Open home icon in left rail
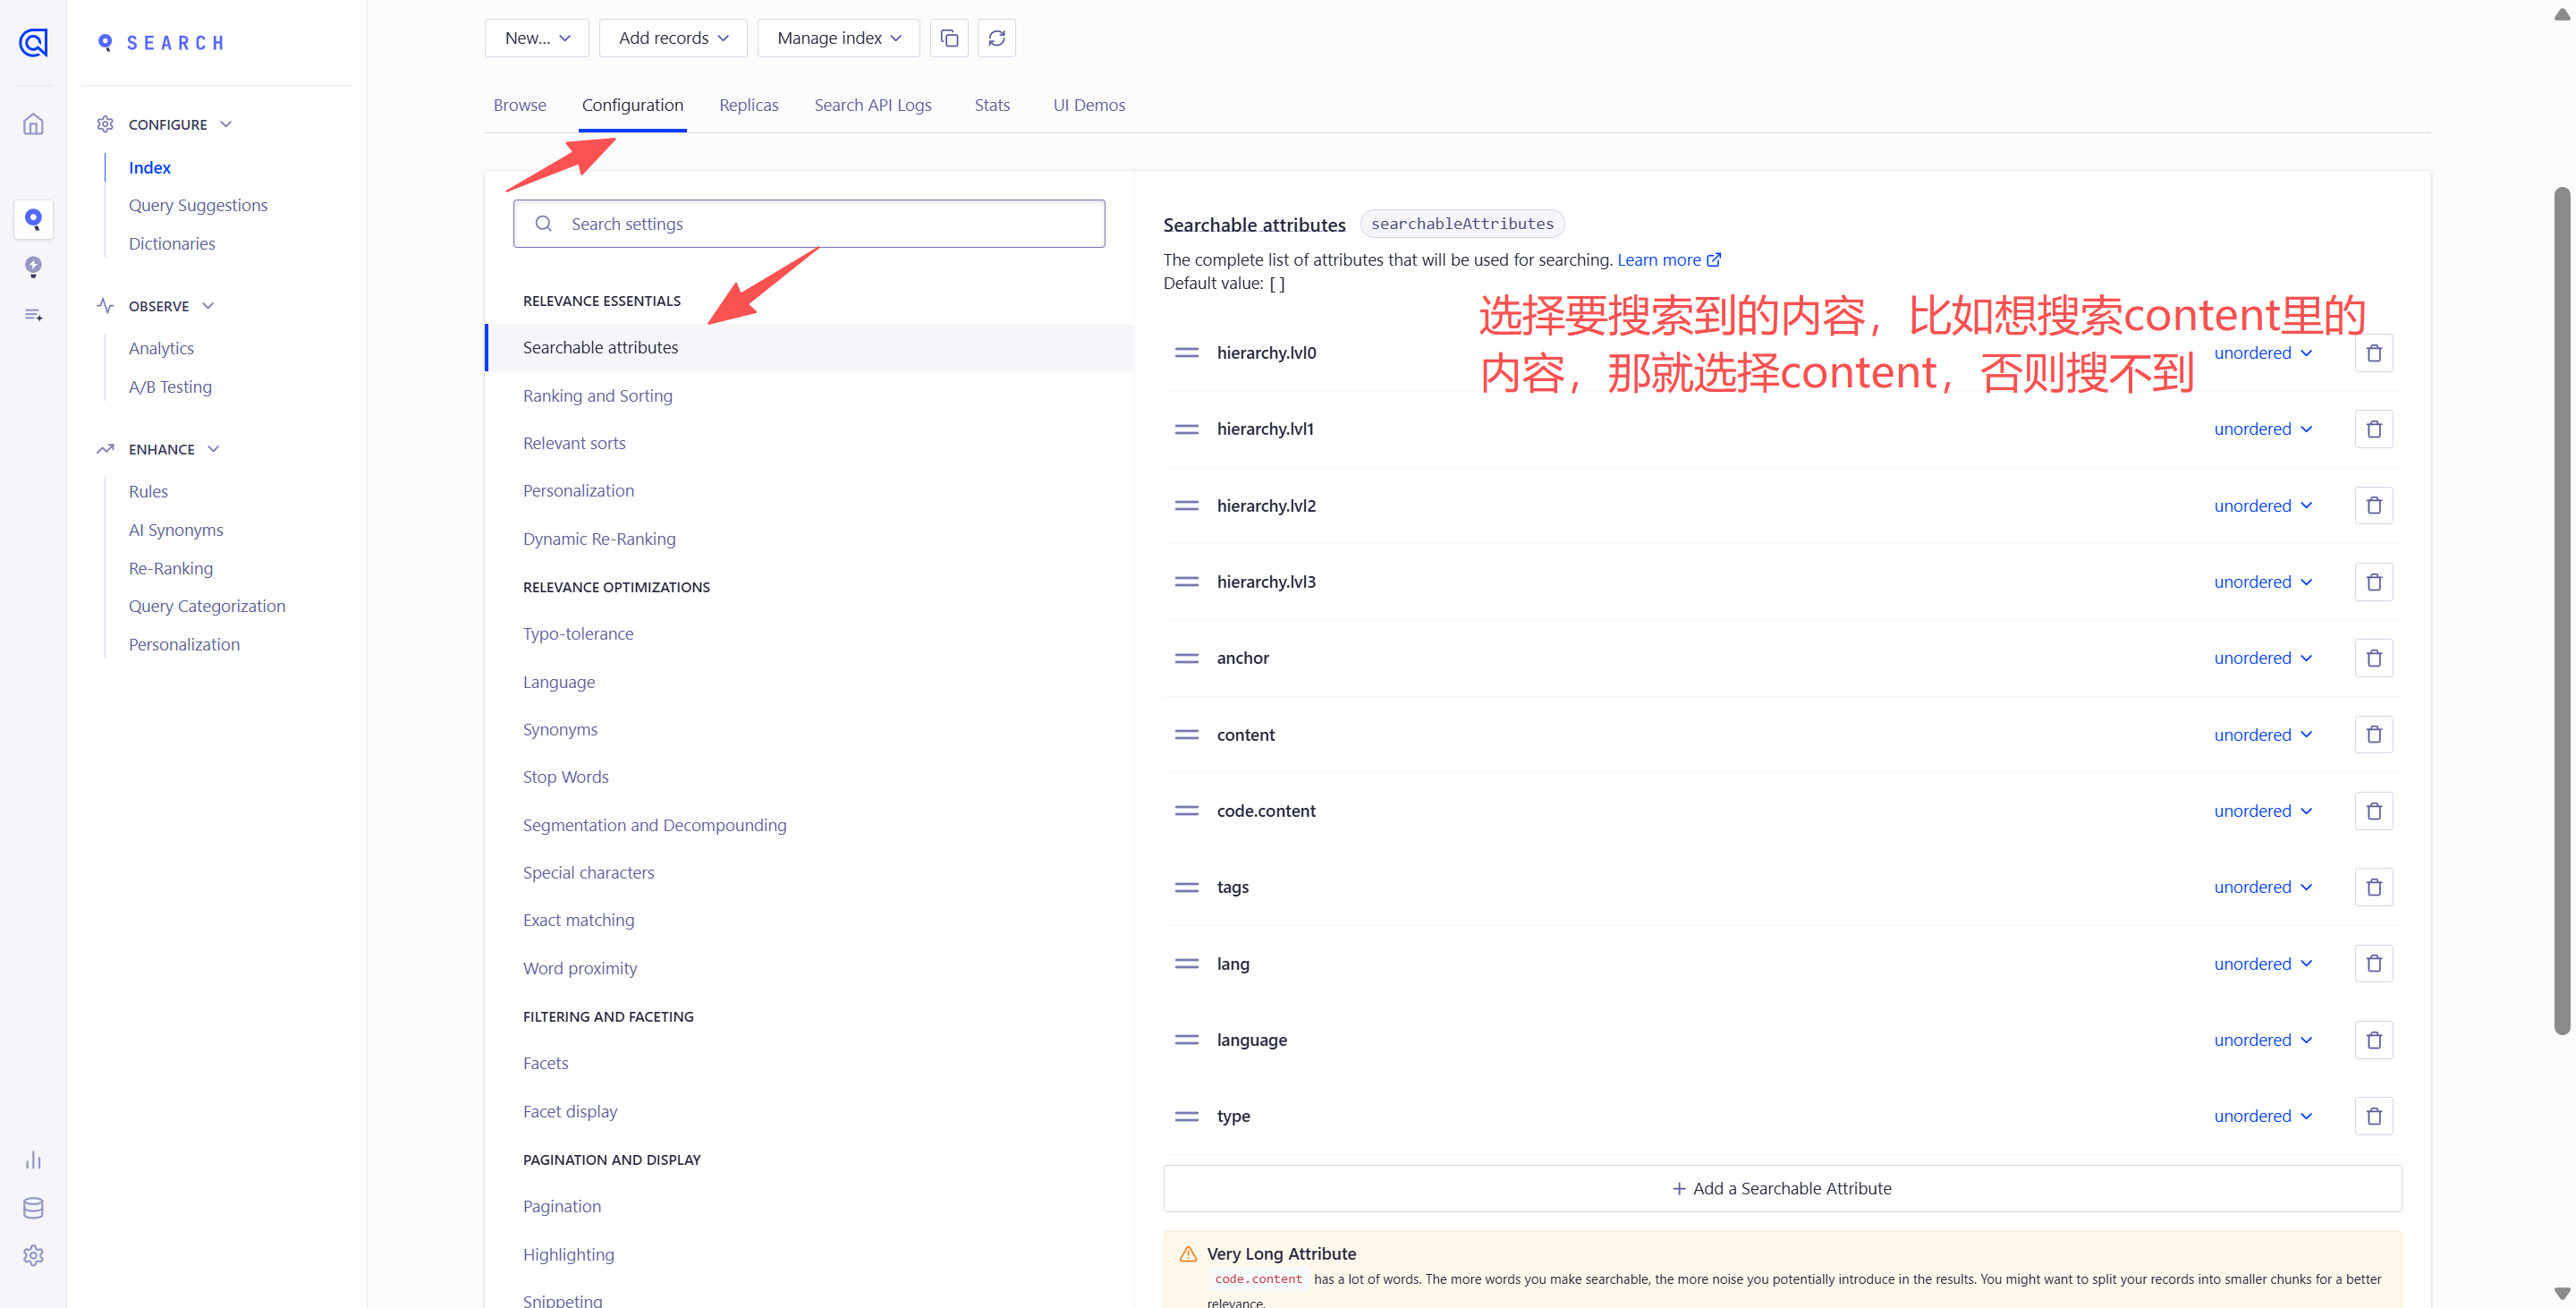2576x1308 pixels. [x=33, y=124]
